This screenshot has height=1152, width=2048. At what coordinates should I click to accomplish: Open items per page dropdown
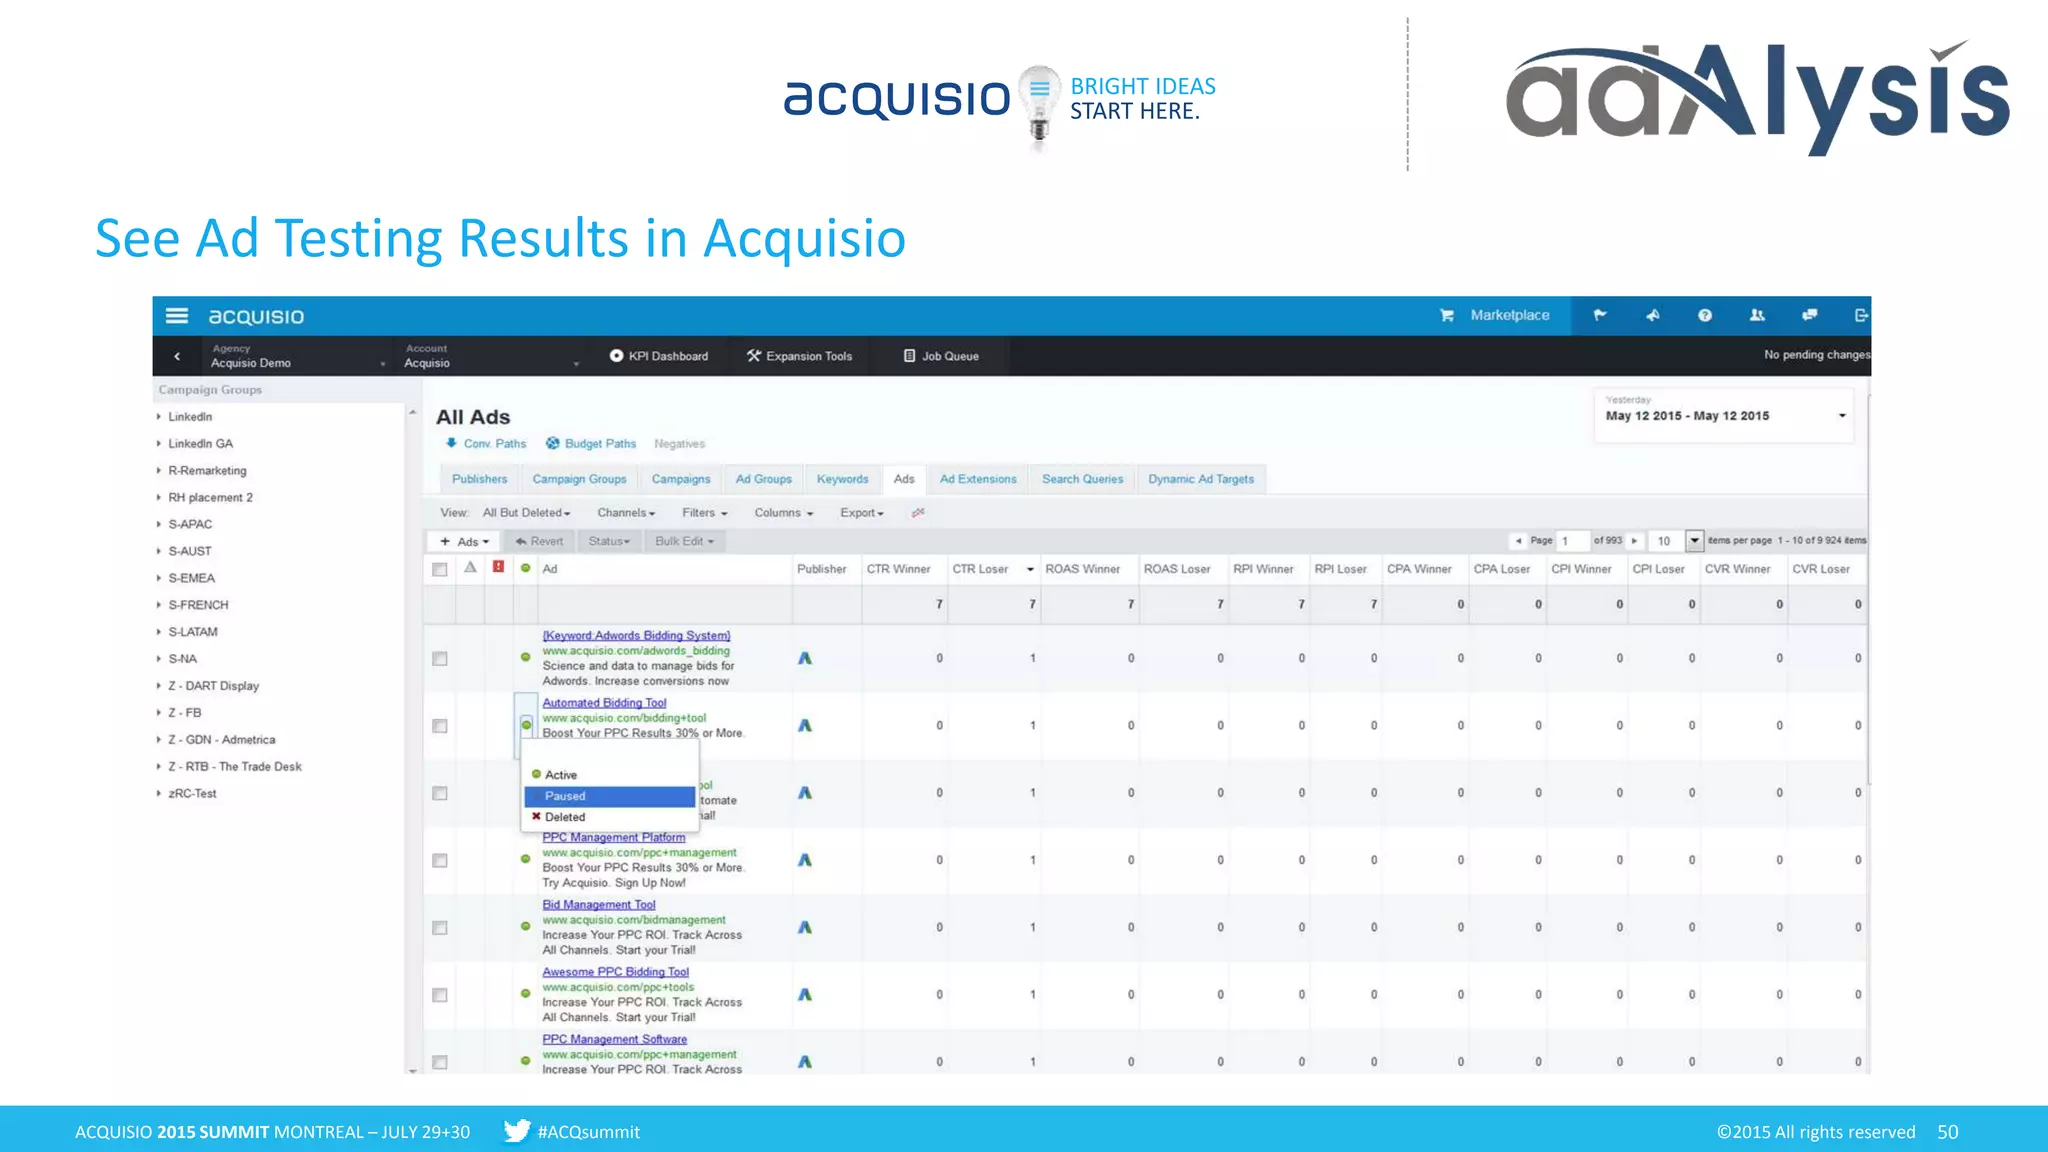click(1694, 541)
